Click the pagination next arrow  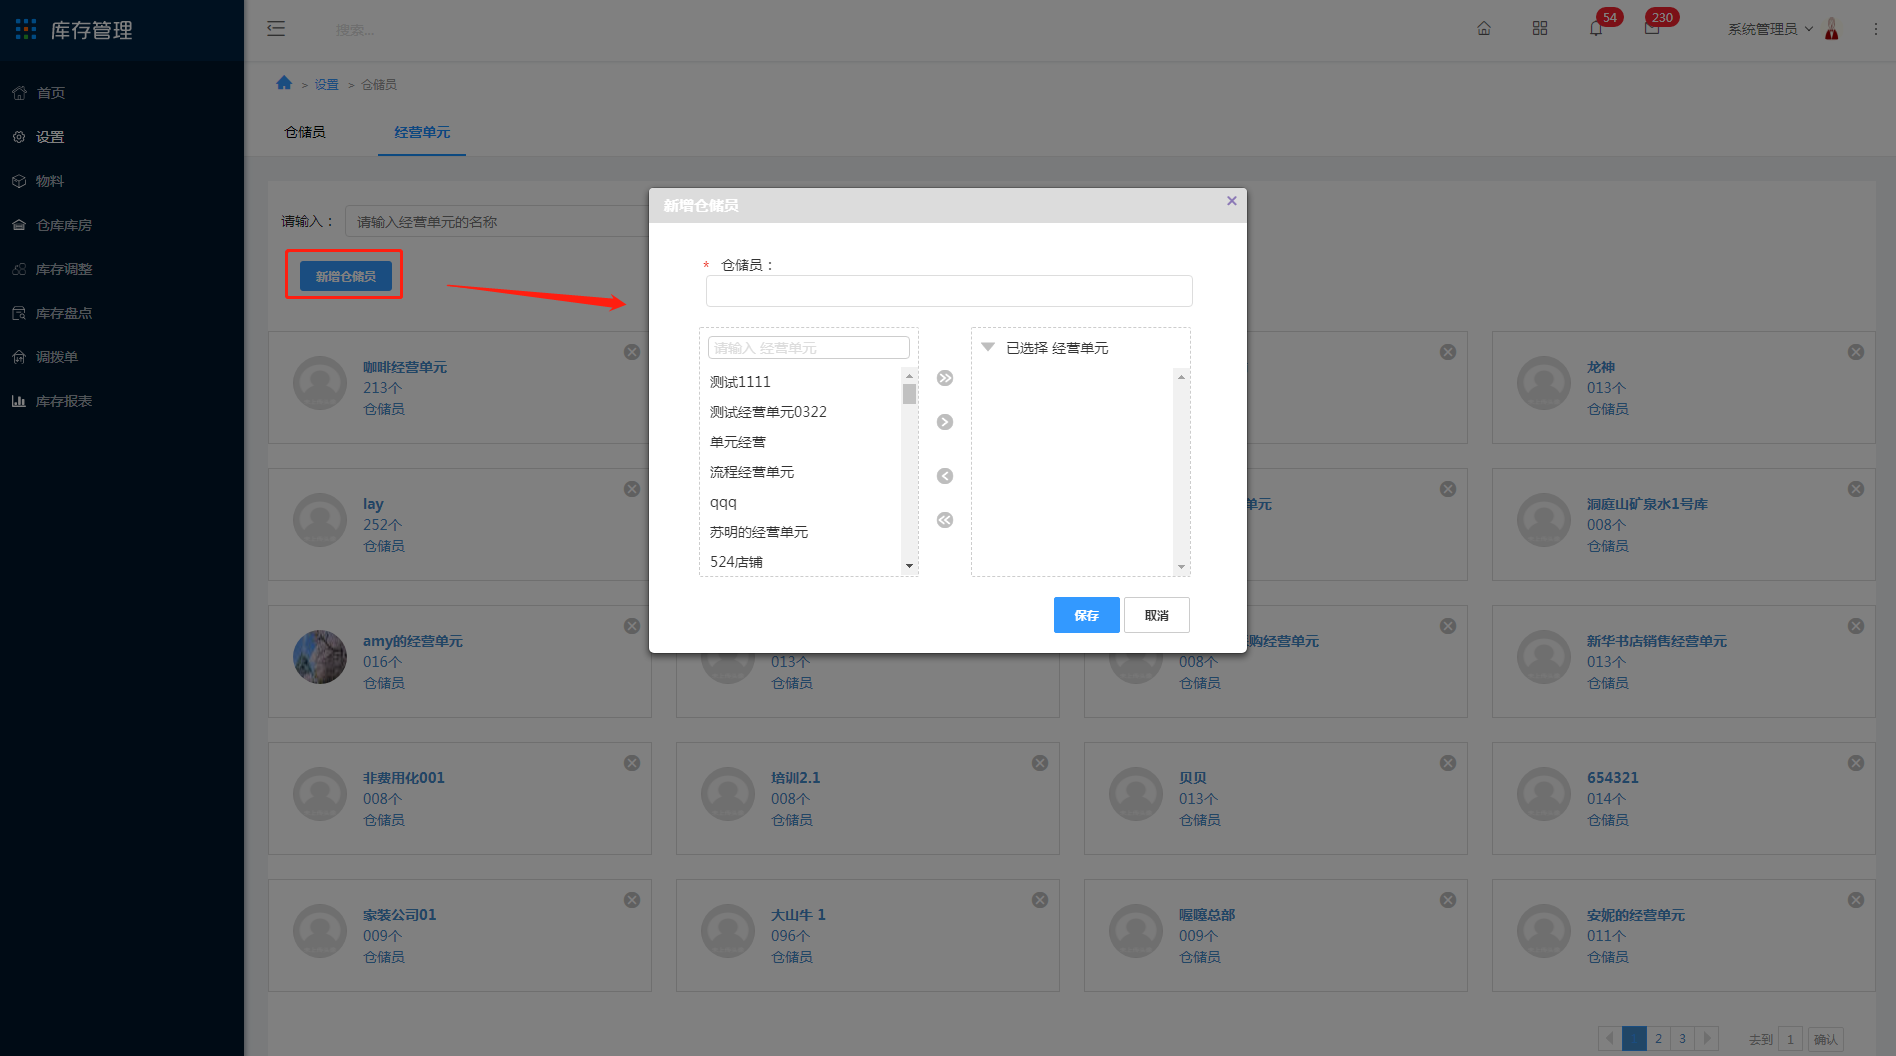[1707, 1038]
